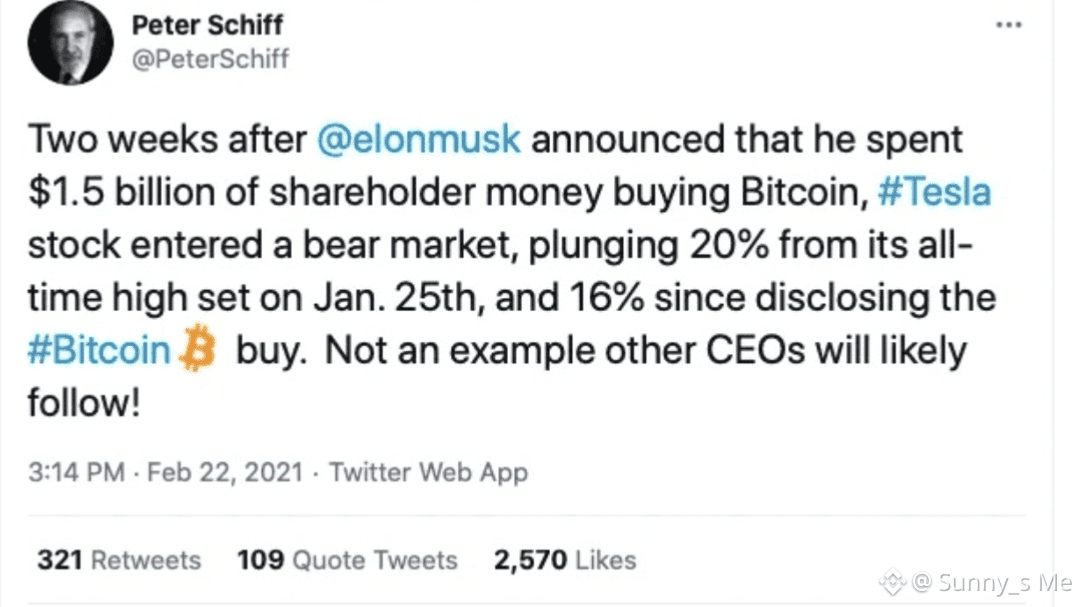This screenshot has height=607, width=1080.
Task: Open Peter Schiff's profile avatar photo
Action: point(70,43)
